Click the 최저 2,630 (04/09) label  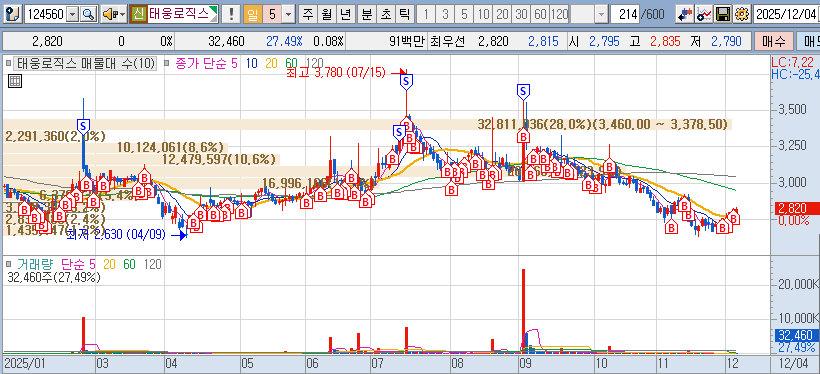(x=115, y=235)
